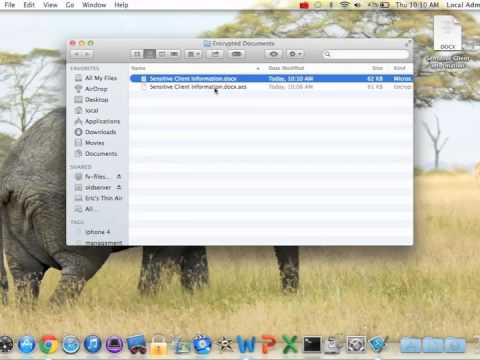
Task: Launch Microsoft Excel from the Dock
Action: [290, 344]
